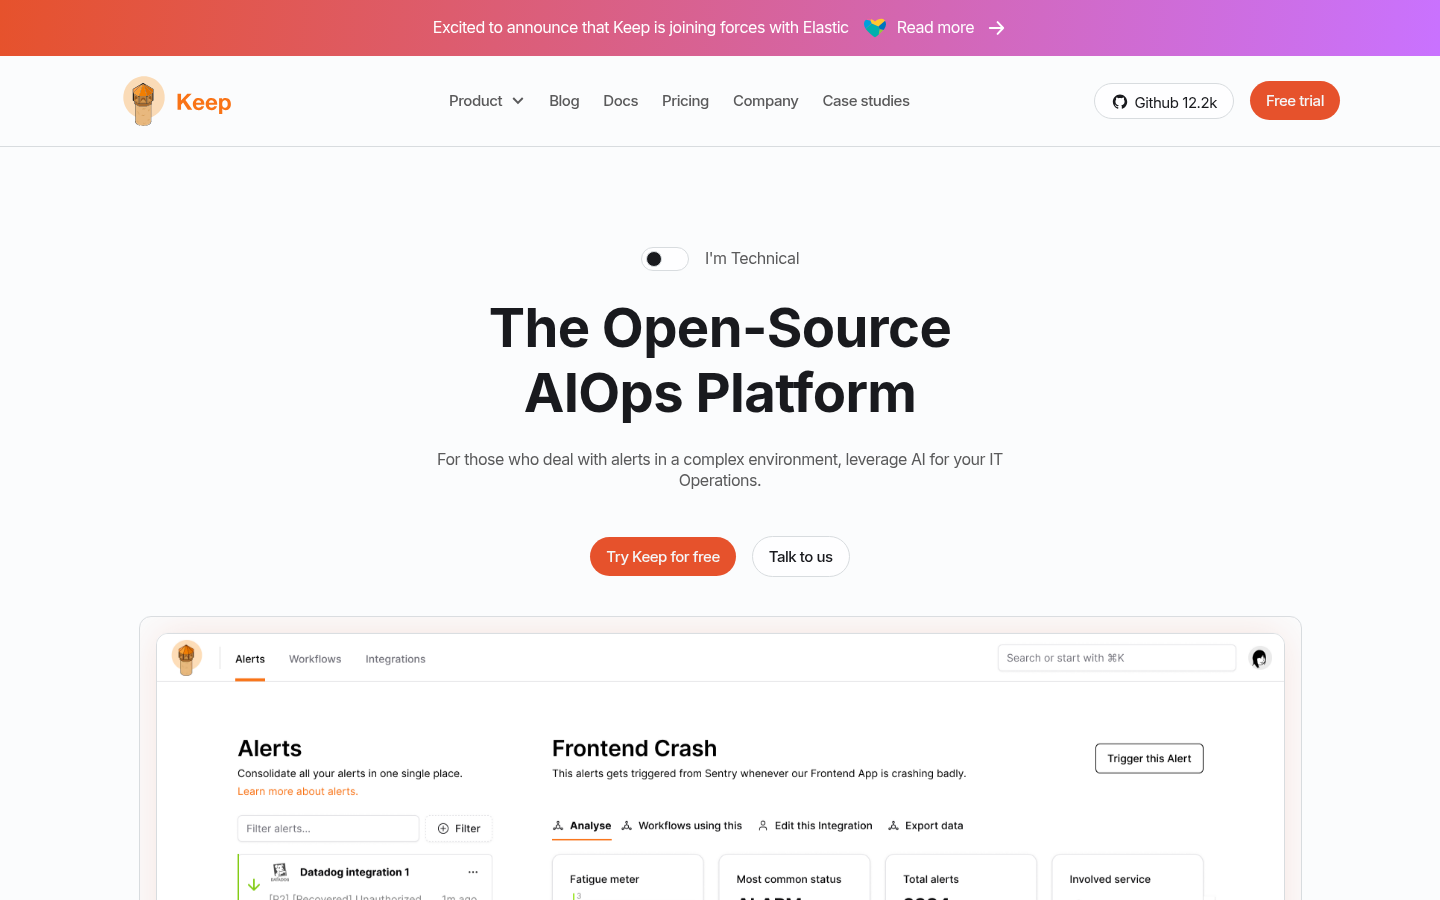
Task: Click the announcement text about joining Elastic
Action: [x=641, y=28]
